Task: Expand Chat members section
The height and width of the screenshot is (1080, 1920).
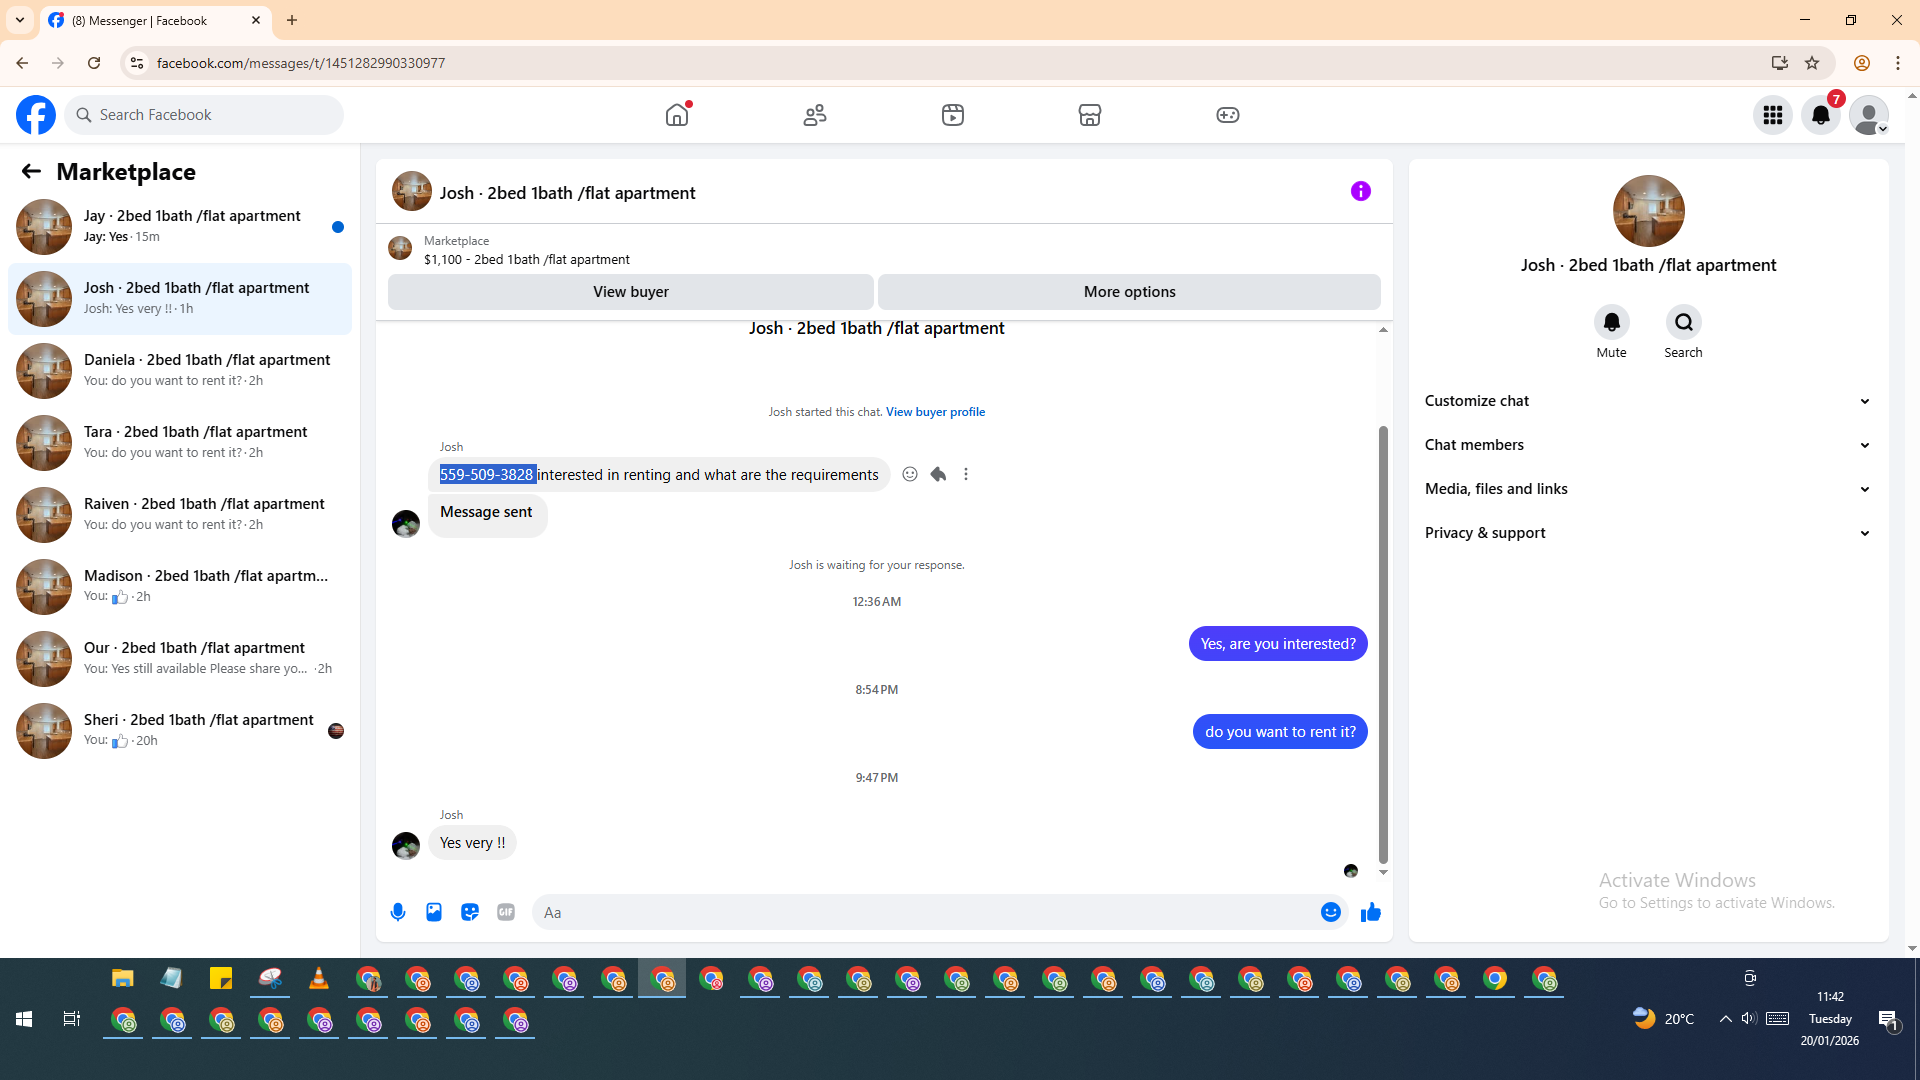Action: pos(1648,445)
